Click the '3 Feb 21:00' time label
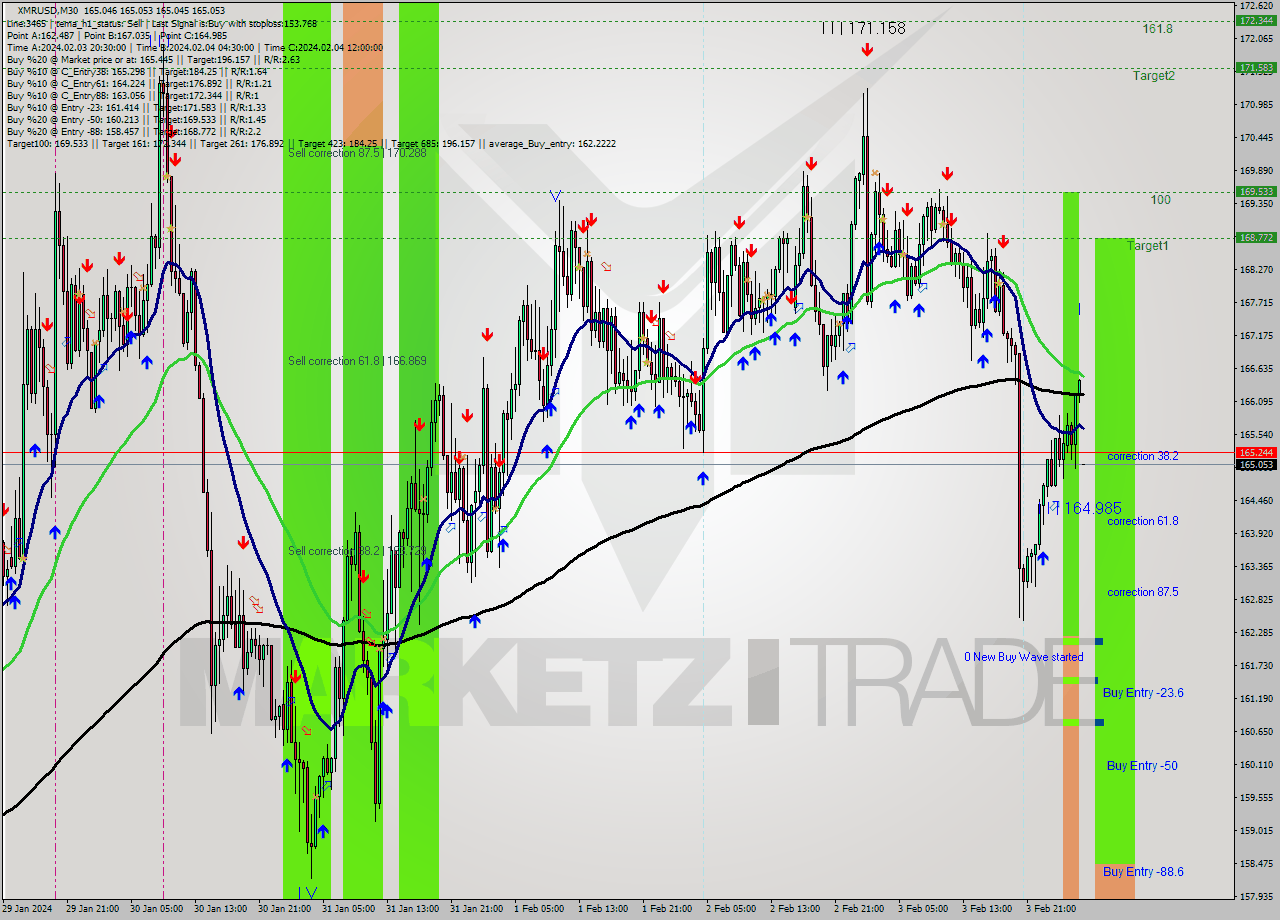The height and width of the screenshot is (920, 1280). [x=1050, y=909]
